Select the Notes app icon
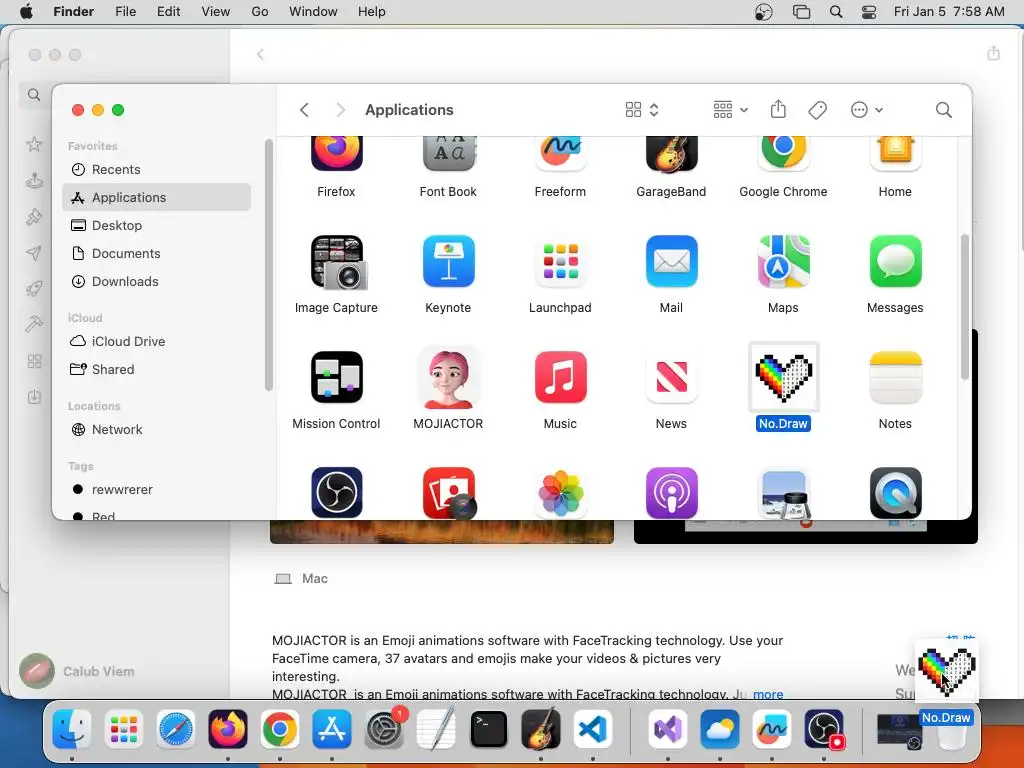Screen dimensions: 1024x768 tap(895, 377)
